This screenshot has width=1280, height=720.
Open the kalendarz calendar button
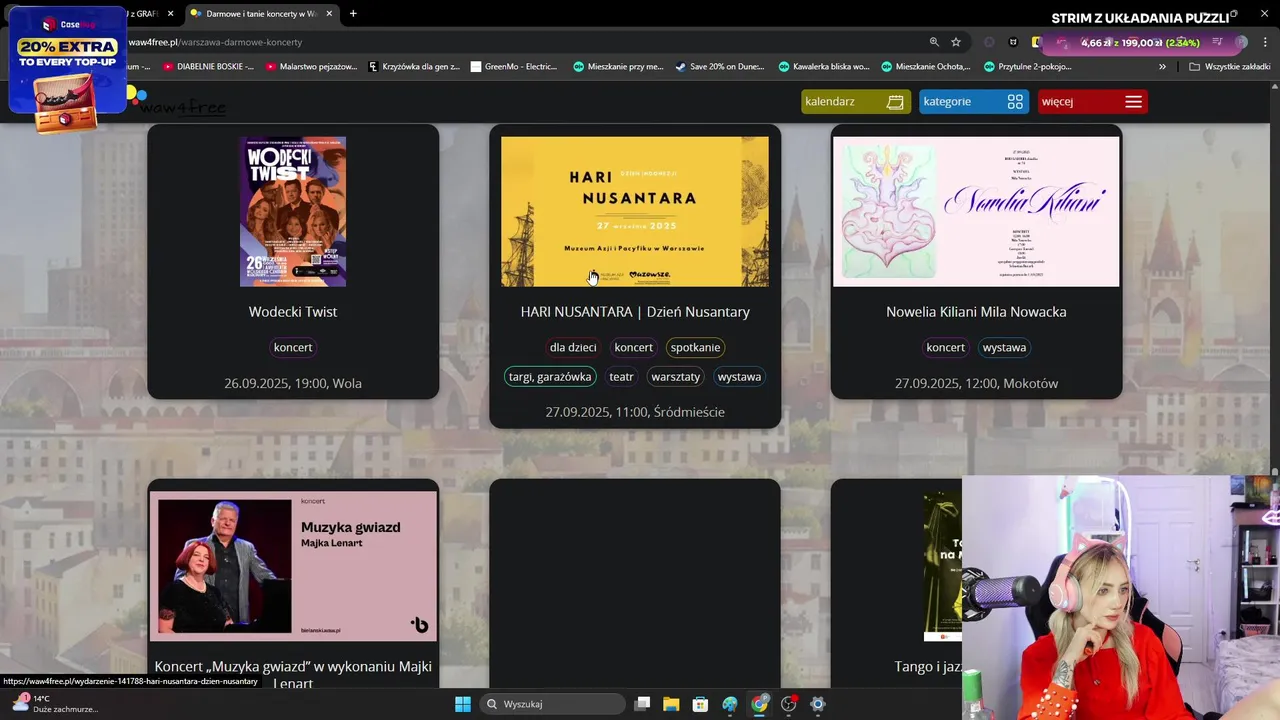[856, 102]
